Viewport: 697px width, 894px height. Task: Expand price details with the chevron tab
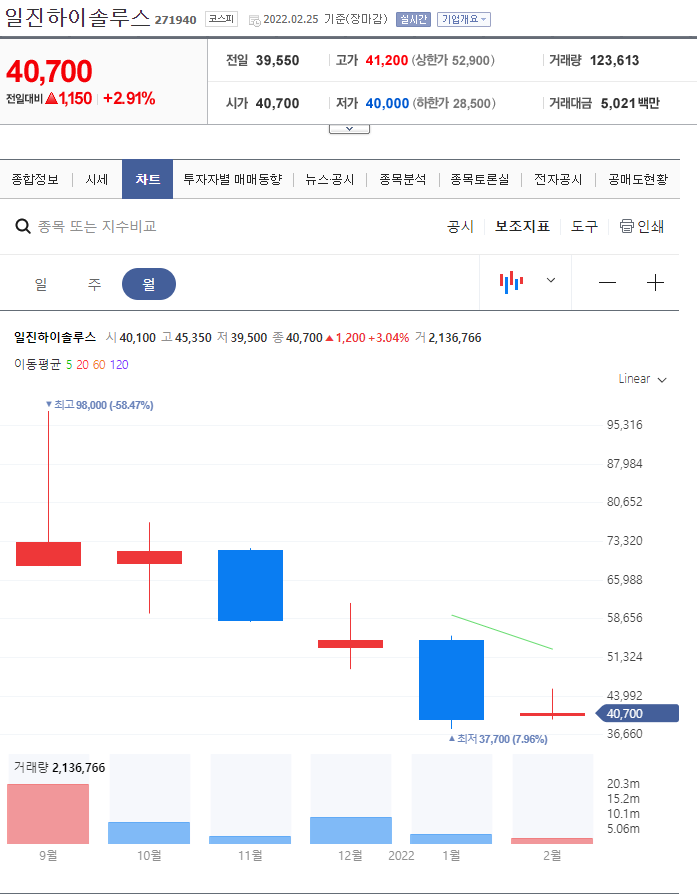pyautogui.click(x=349, y=129)
